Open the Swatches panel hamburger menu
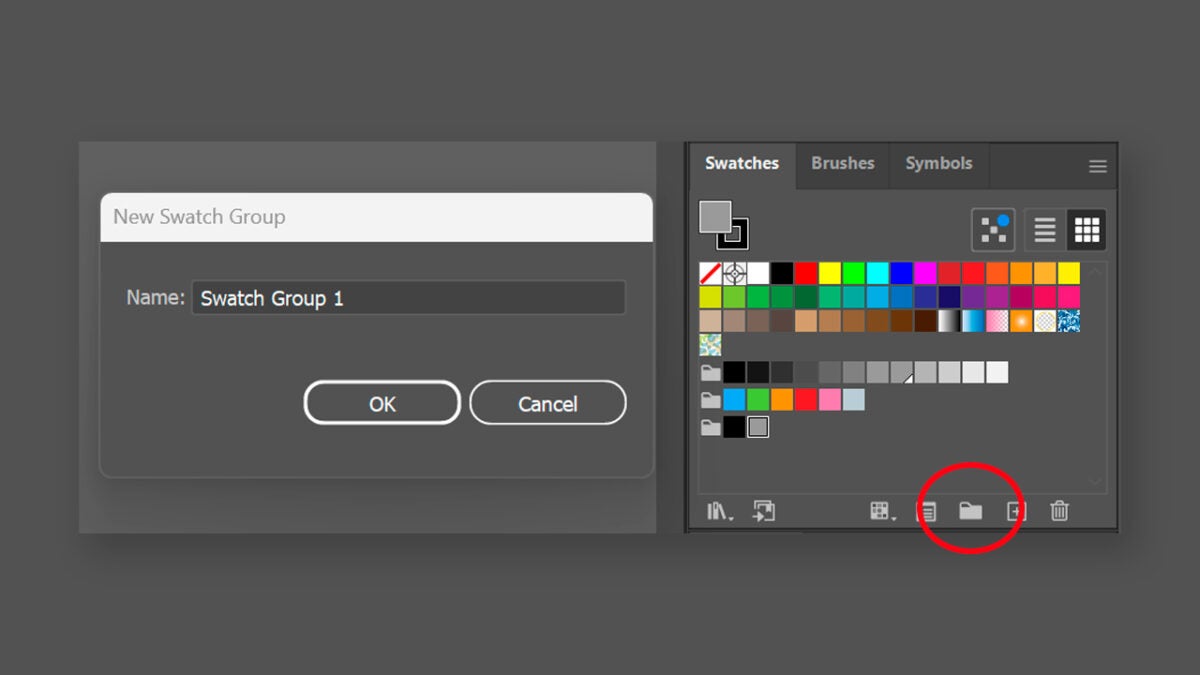 click(1097, 167)
